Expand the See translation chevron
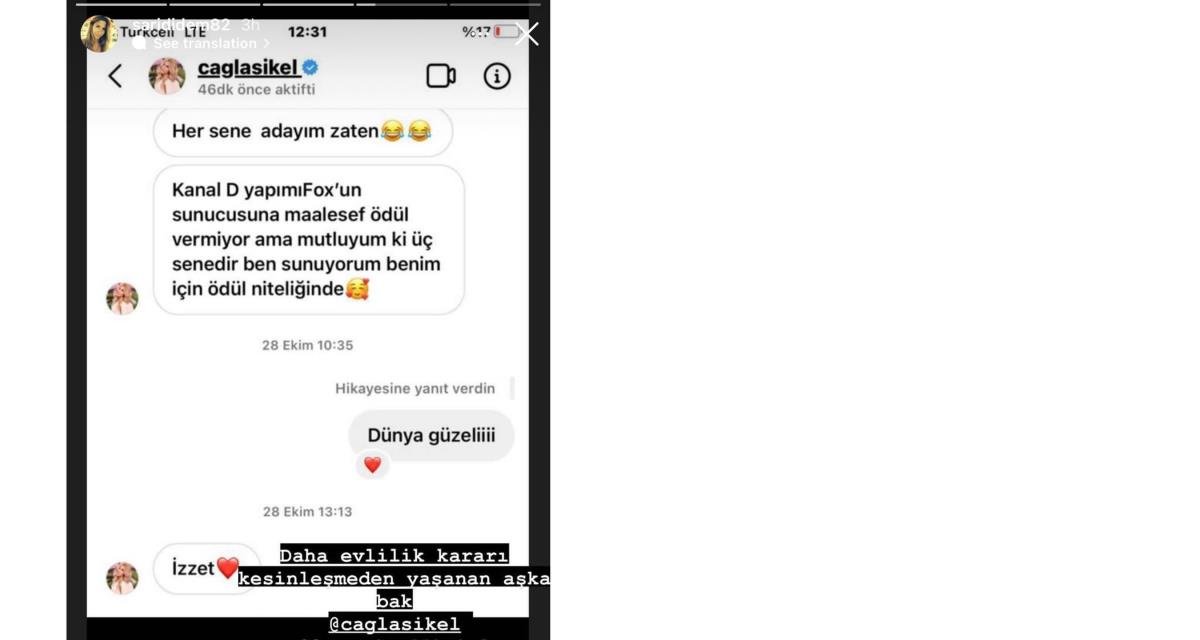 coord(266,44)
